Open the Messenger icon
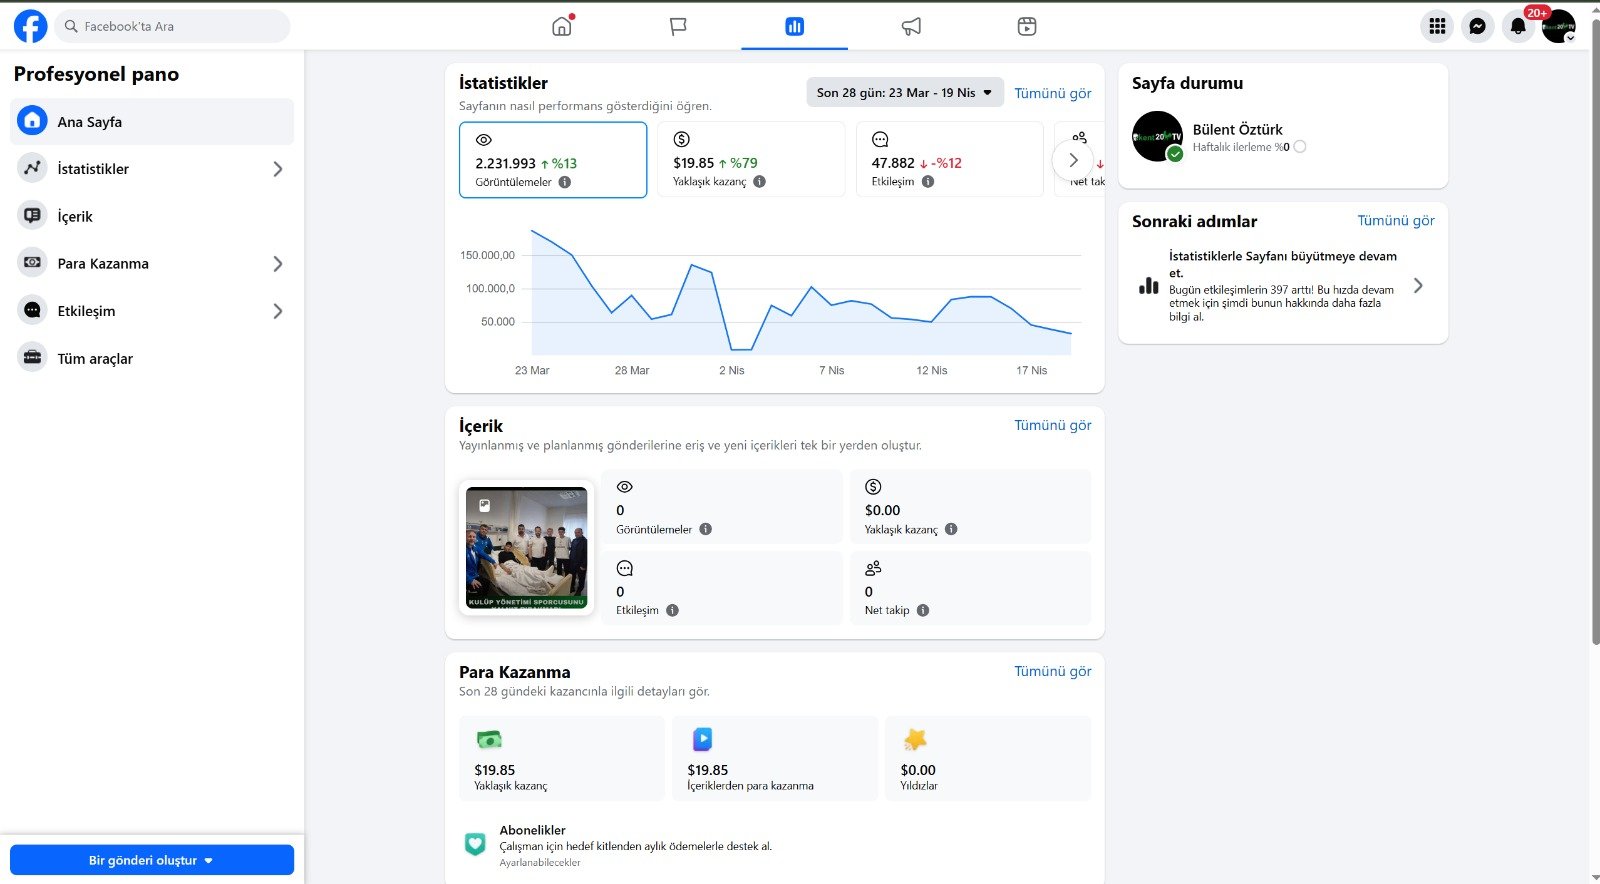This screenshot has width=1600, height=884. coord(1477,26)
